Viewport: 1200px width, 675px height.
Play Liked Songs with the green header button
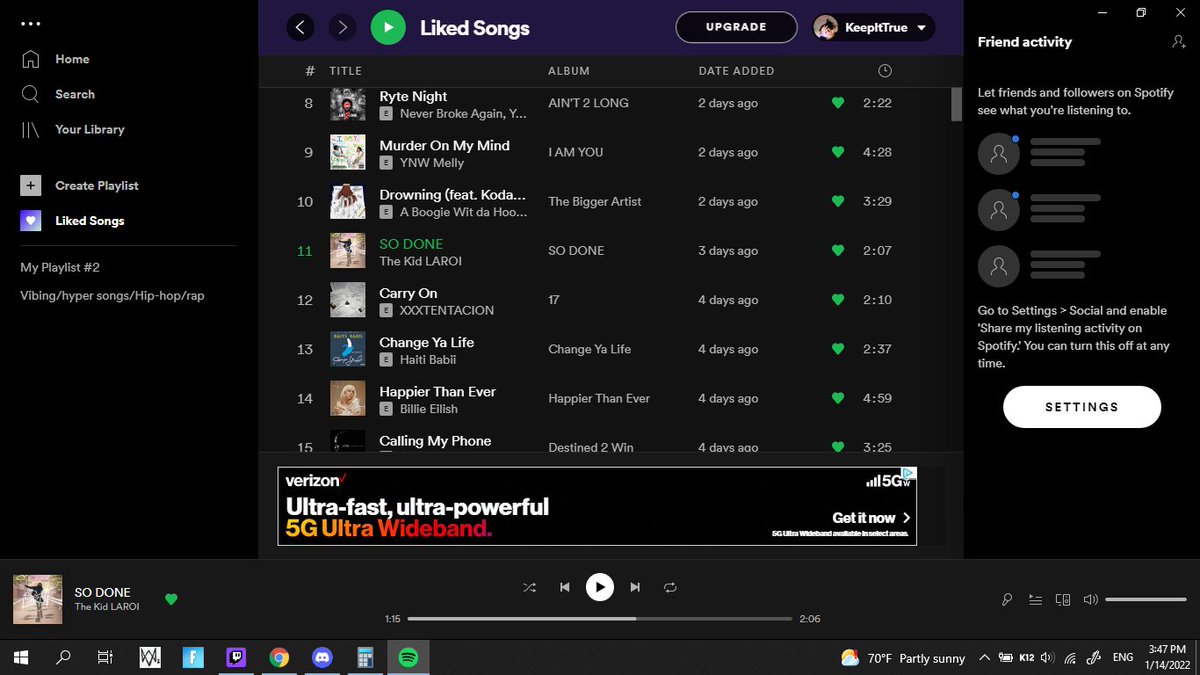point(388,27)
